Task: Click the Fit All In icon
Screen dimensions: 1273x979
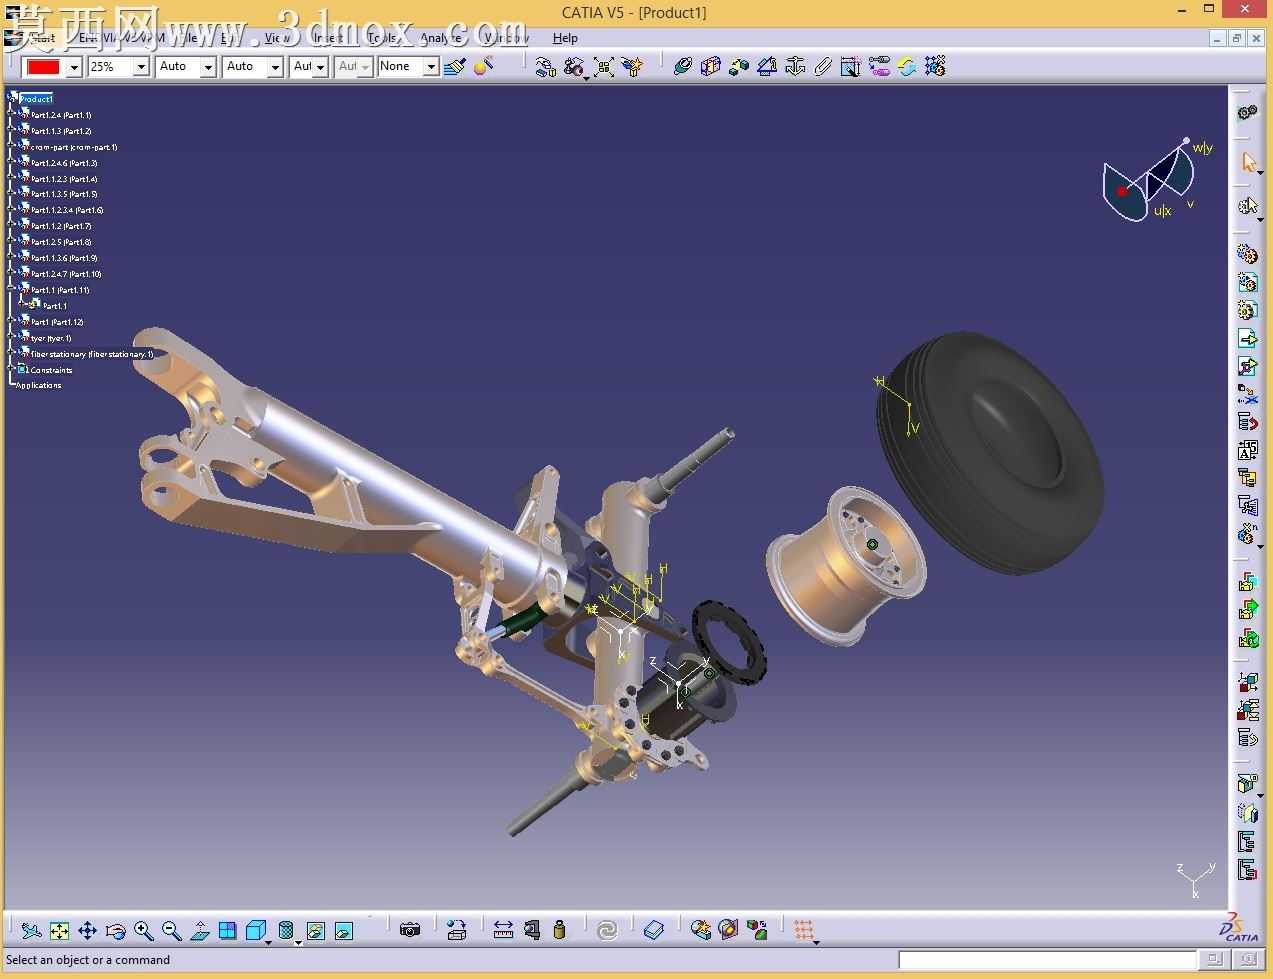Action: coord(59,931)
